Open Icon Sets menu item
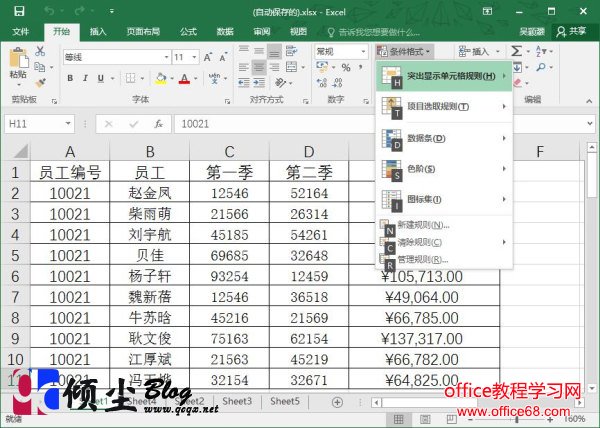Viewport: 600px width, 428px height. click(444, 199)
